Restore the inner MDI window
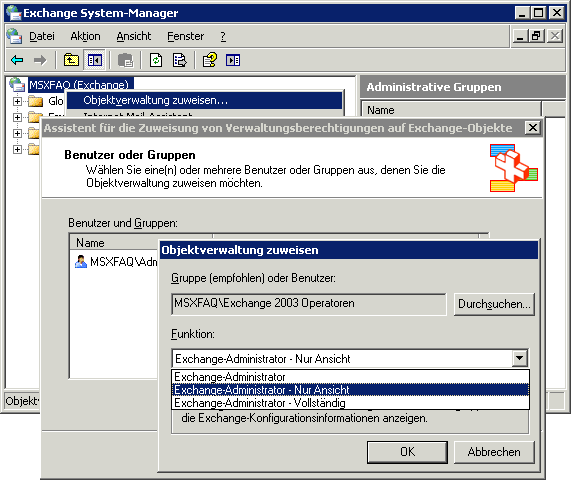571x480 pixels. (x=537, y=36)
